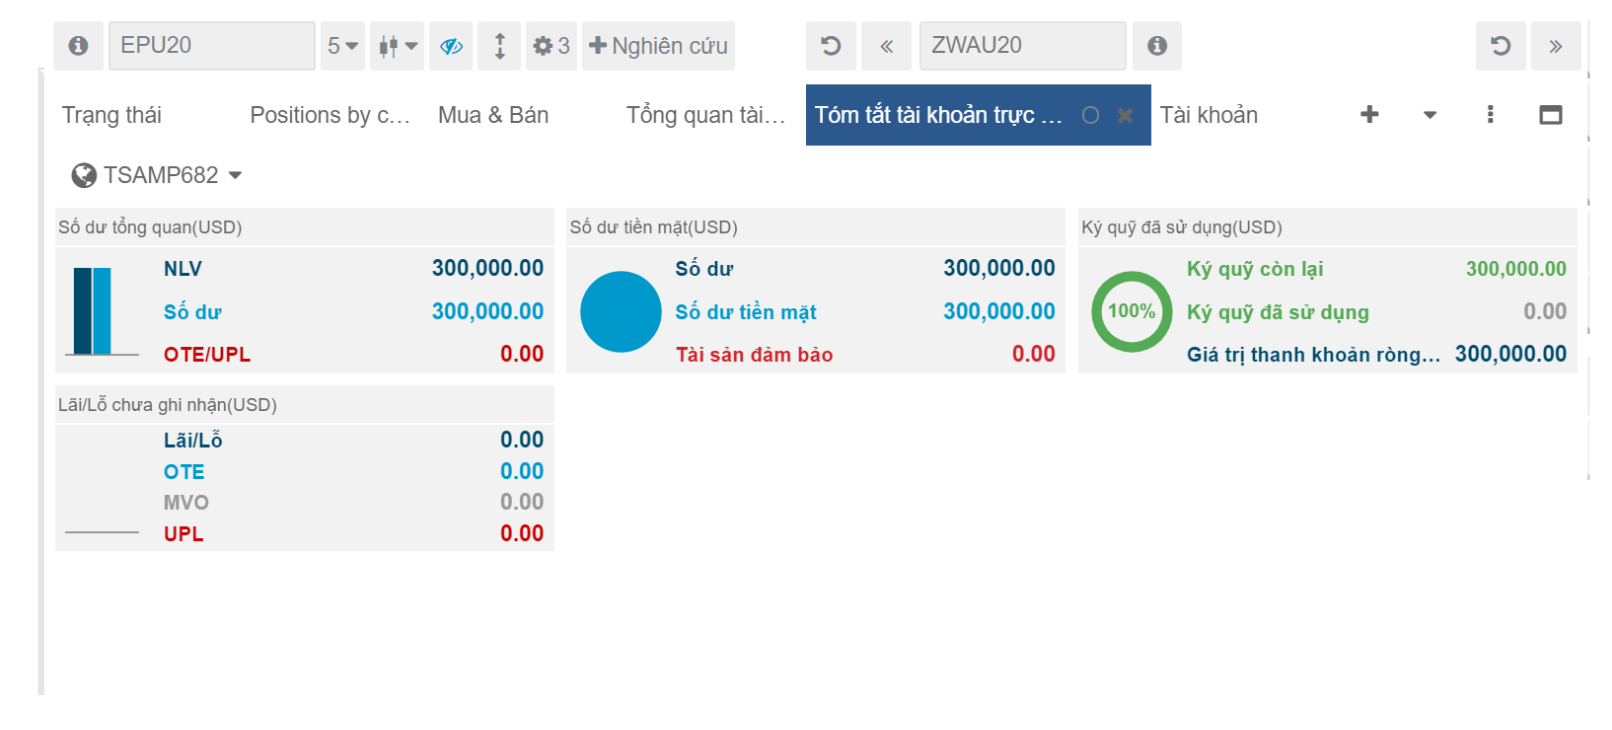Click the EPU20 symbol input field

(212, 46)
